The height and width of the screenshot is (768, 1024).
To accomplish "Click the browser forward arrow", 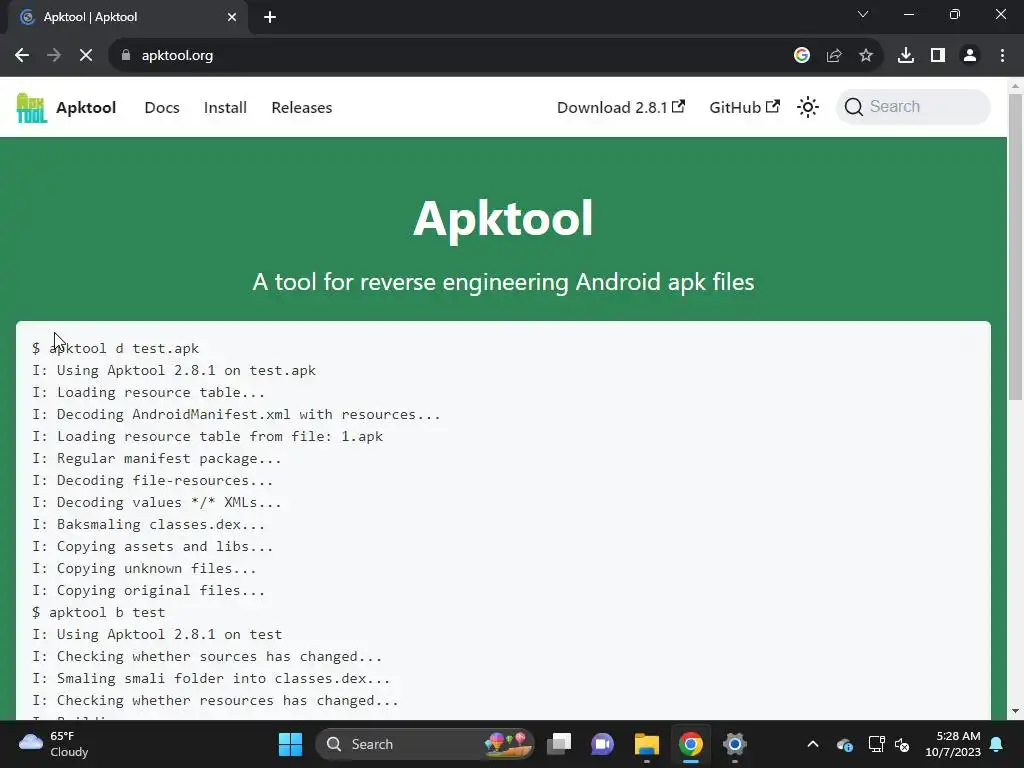I will (54, 56).
